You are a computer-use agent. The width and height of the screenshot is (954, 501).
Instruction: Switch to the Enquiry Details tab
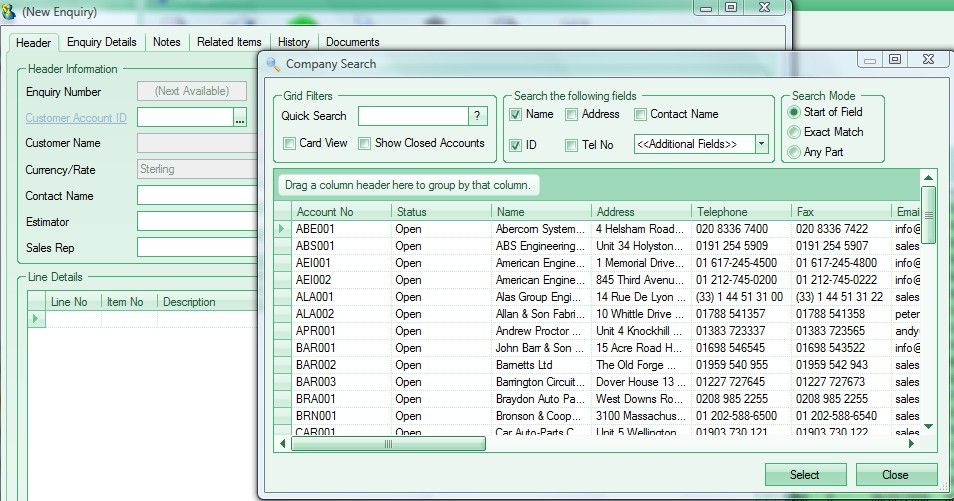coord(101,42)
